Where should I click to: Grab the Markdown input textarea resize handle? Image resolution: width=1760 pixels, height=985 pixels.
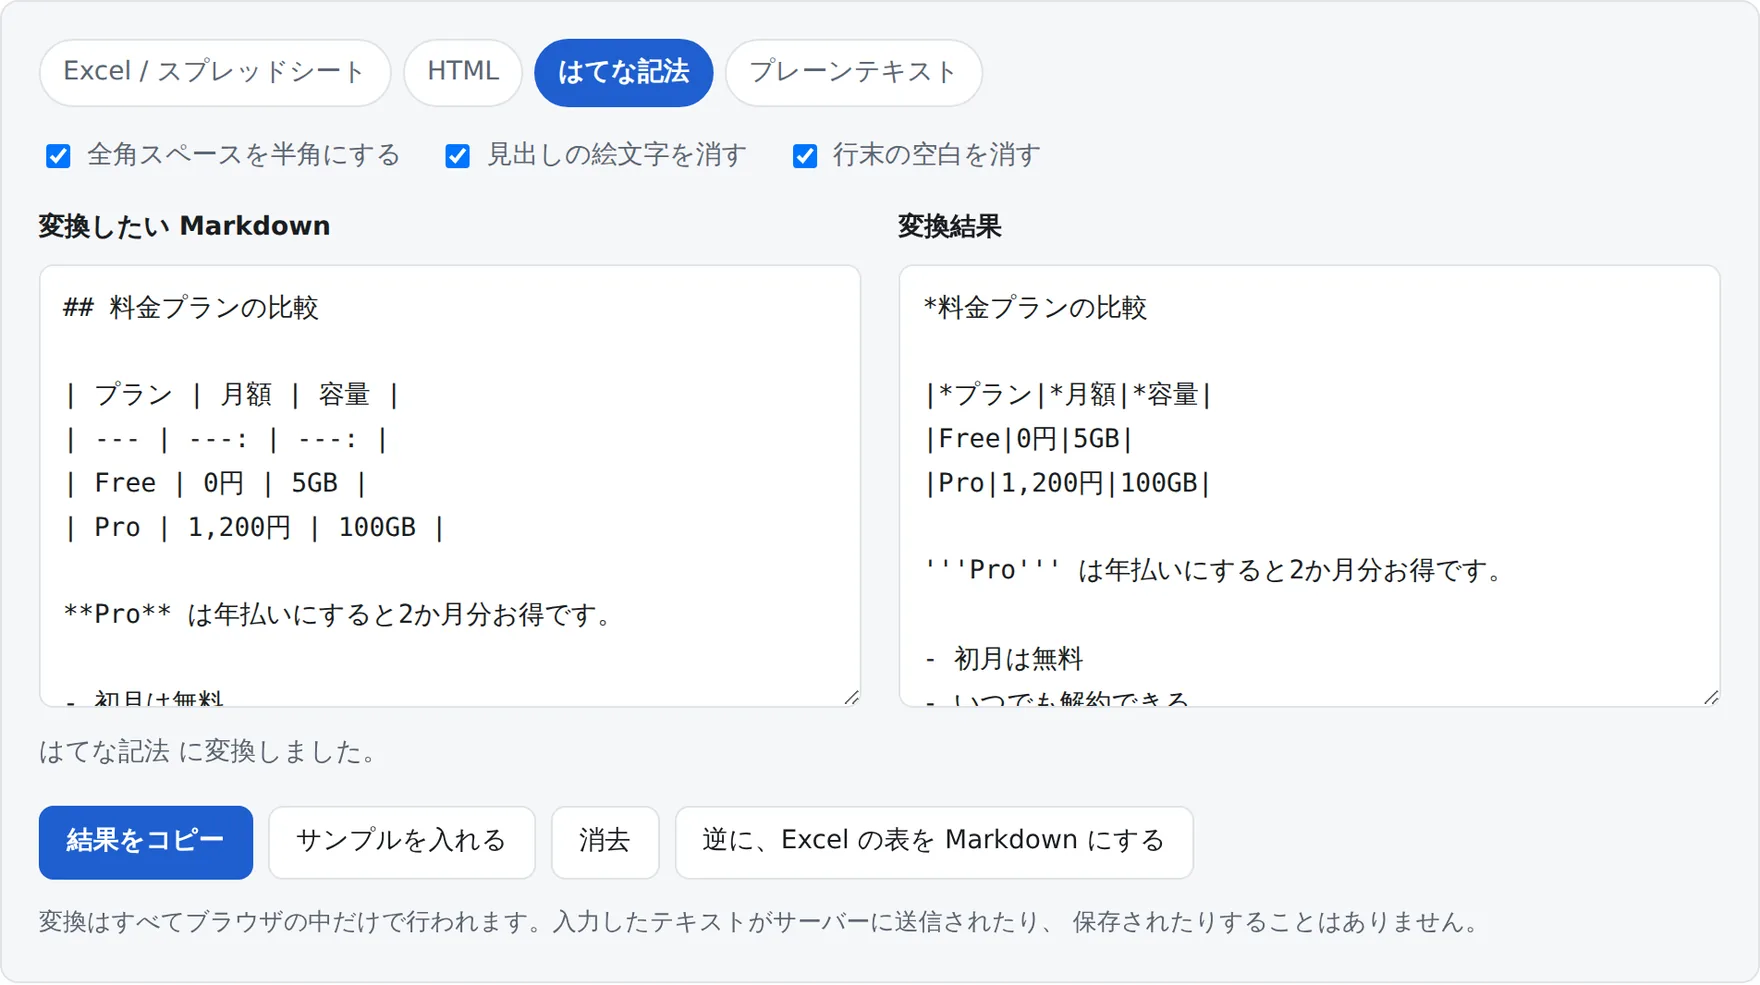click(851, 697)
